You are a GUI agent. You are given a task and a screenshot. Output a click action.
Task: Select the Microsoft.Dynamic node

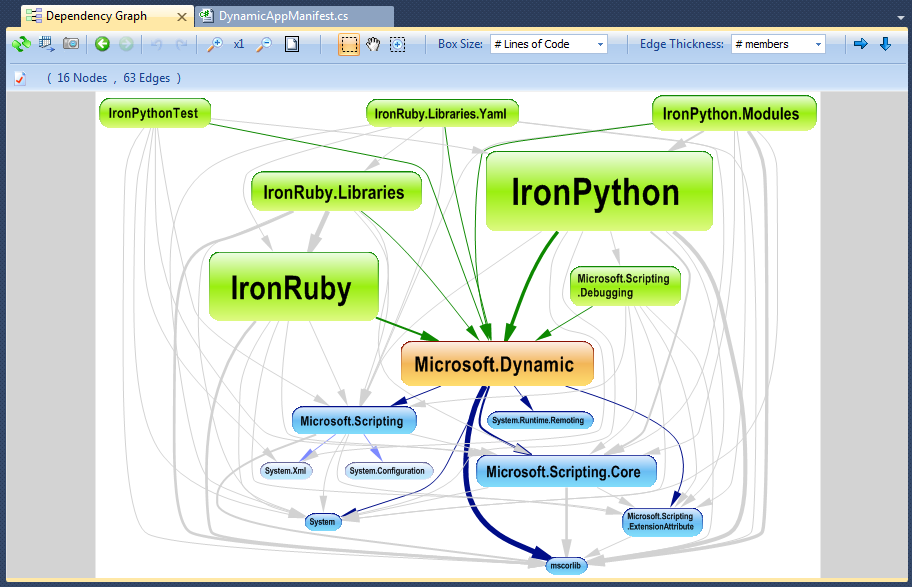[x=497, y=364]
